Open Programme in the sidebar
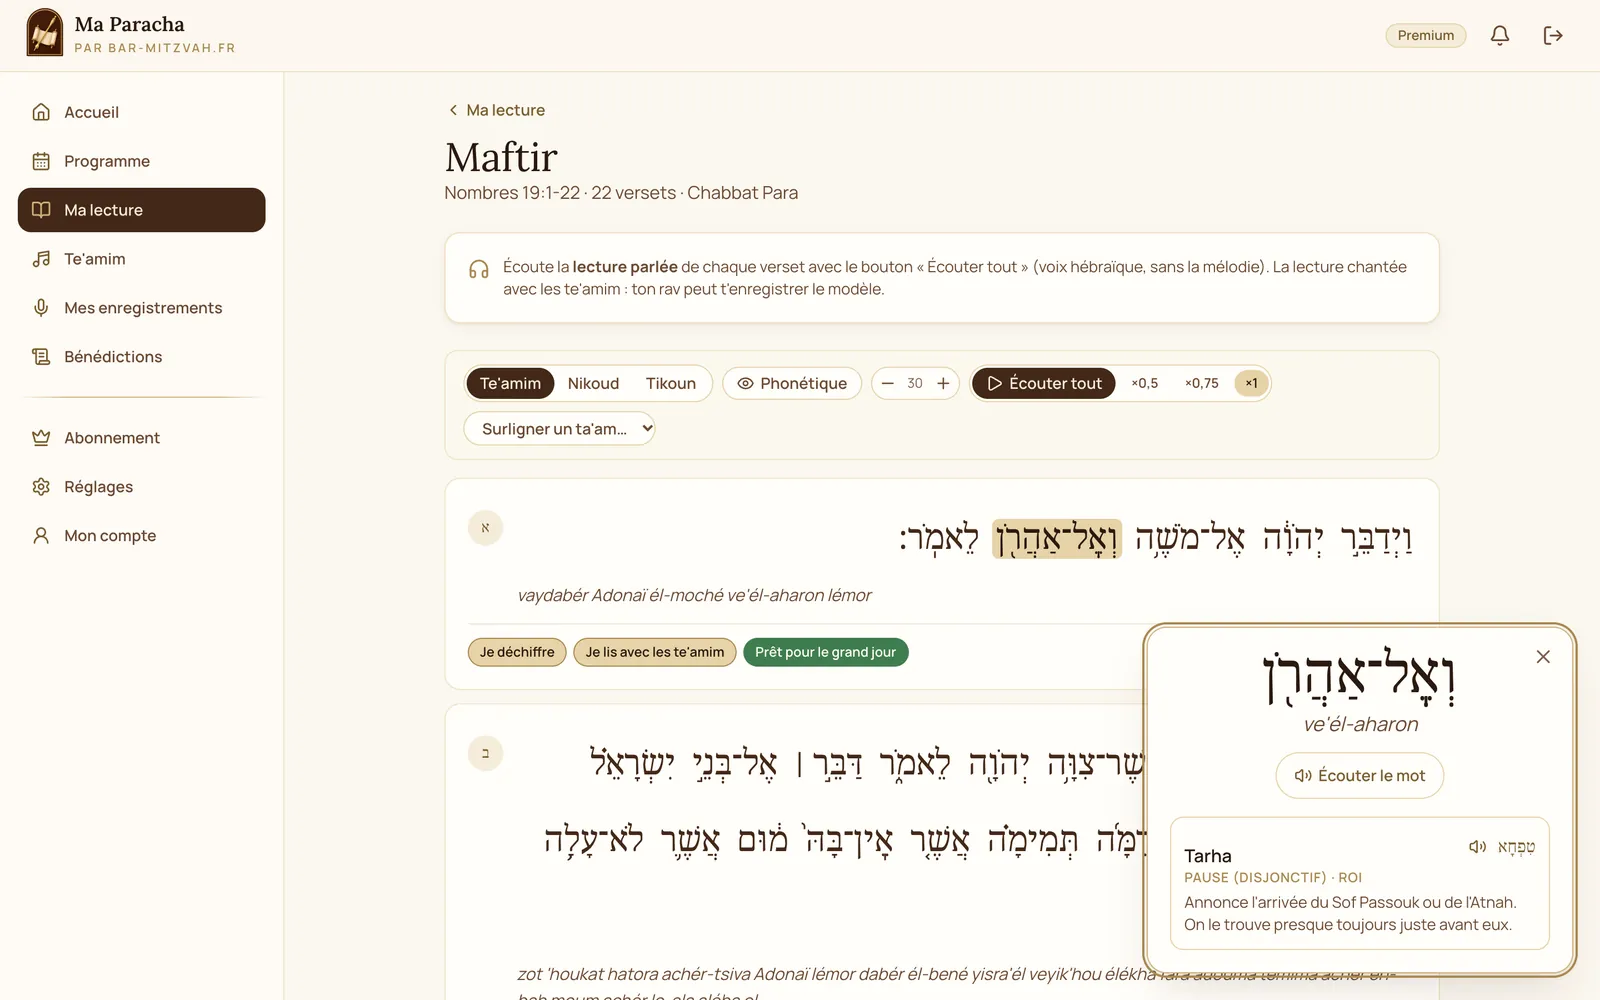This screenshot has height=1000, width=1600. (141, 161)
